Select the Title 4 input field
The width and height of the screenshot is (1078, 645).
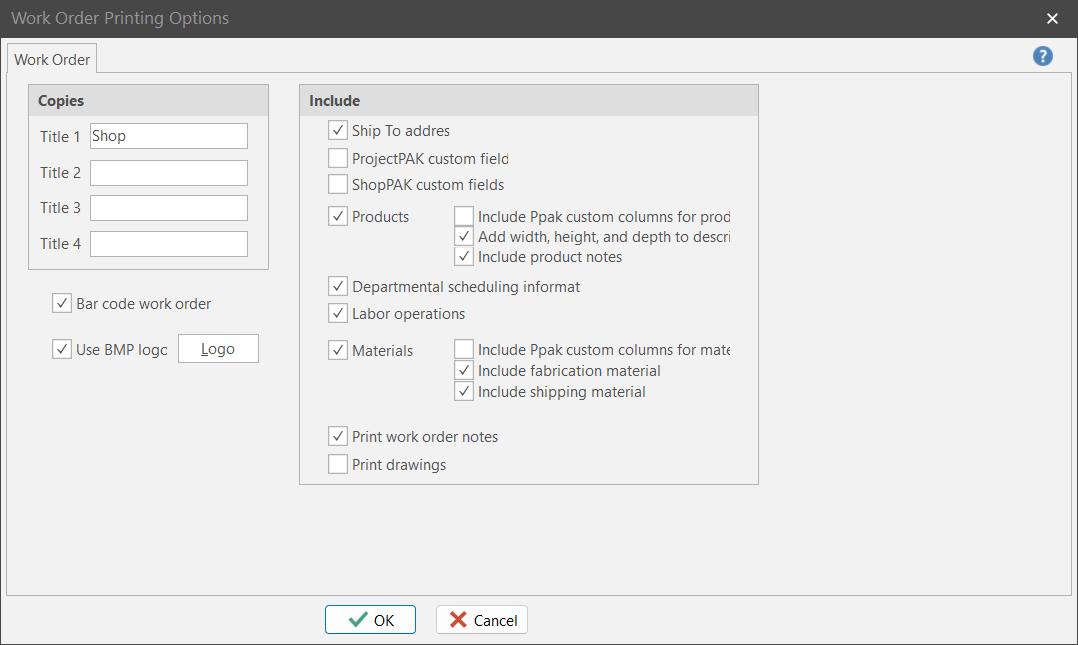click(x=168, y=244)
